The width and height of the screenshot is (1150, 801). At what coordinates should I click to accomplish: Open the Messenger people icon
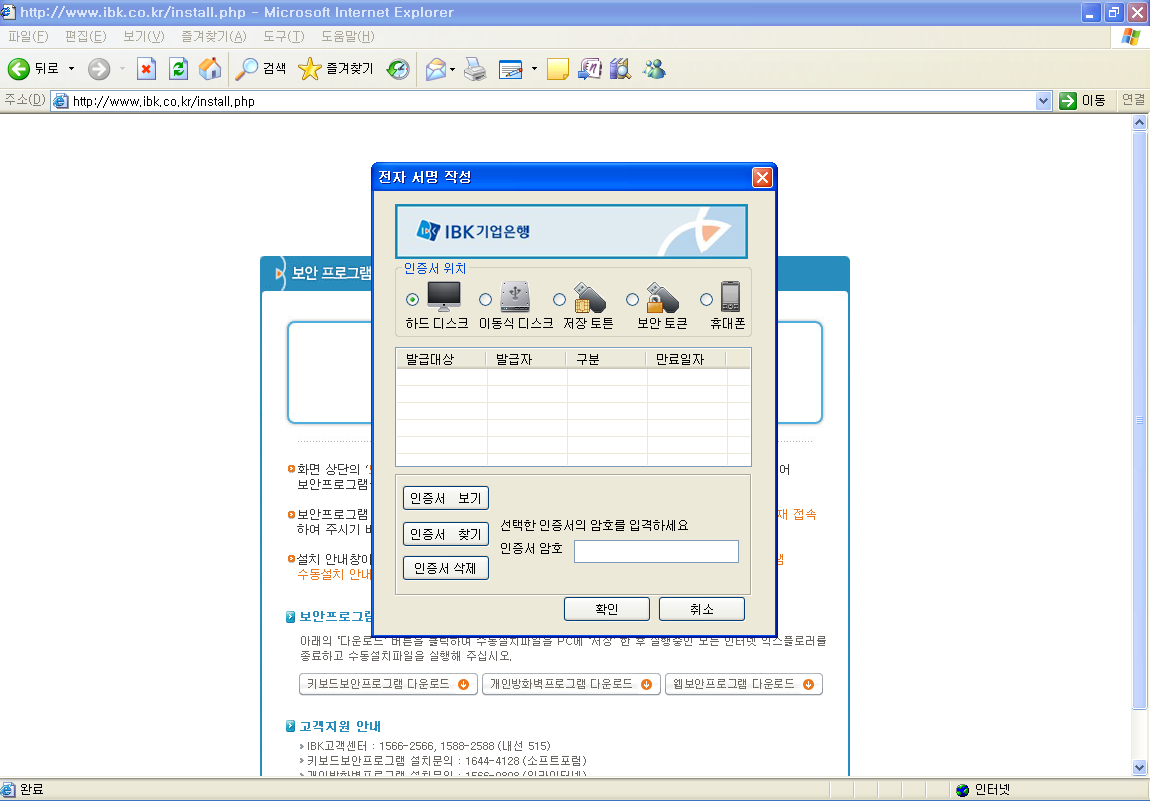point(653,69)
